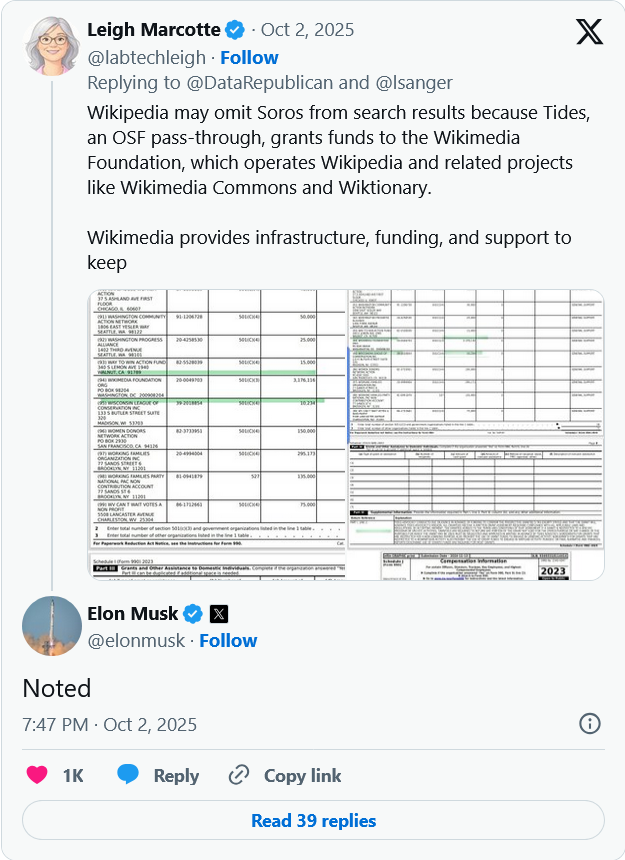625x860 pixels.
Task: Open Leigh Marcotte's name link
Action: click(x=153, y=30)
